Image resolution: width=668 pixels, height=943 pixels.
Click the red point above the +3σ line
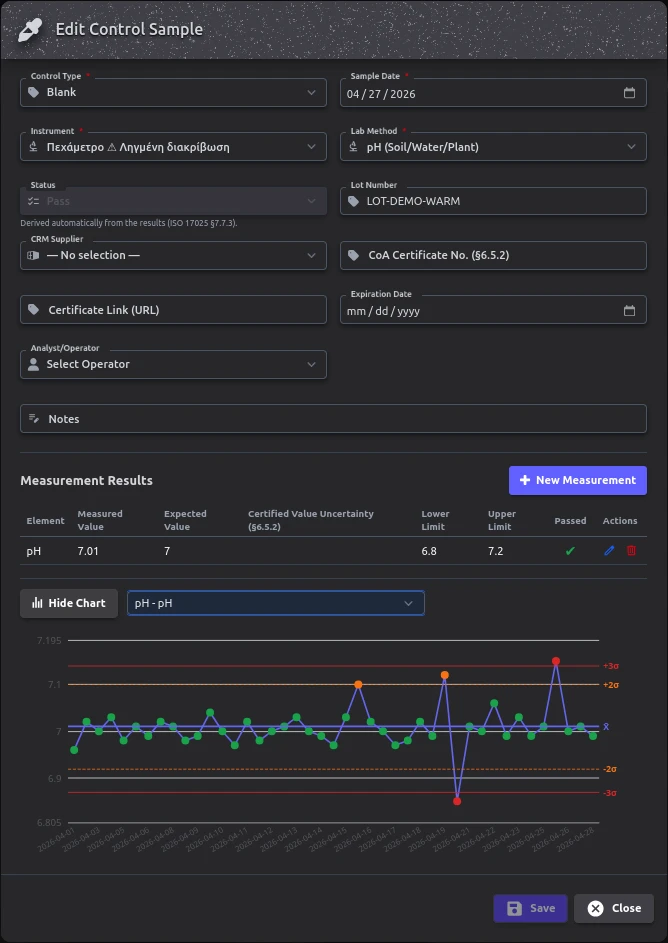pos(556,661)
